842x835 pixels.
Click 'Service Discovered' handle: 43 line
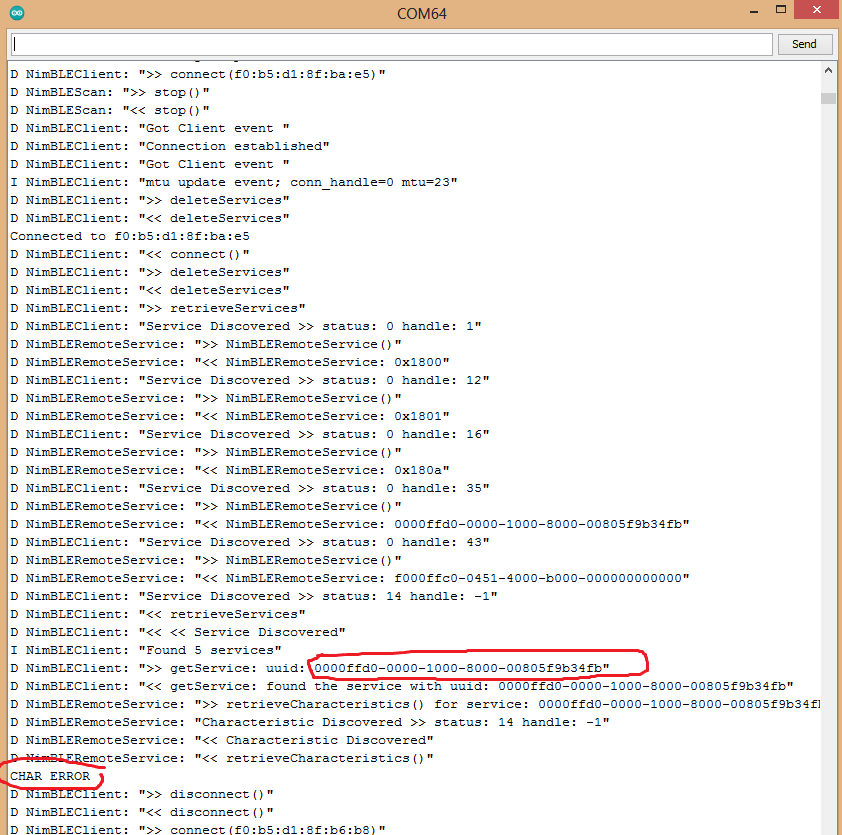coord(250,542)
